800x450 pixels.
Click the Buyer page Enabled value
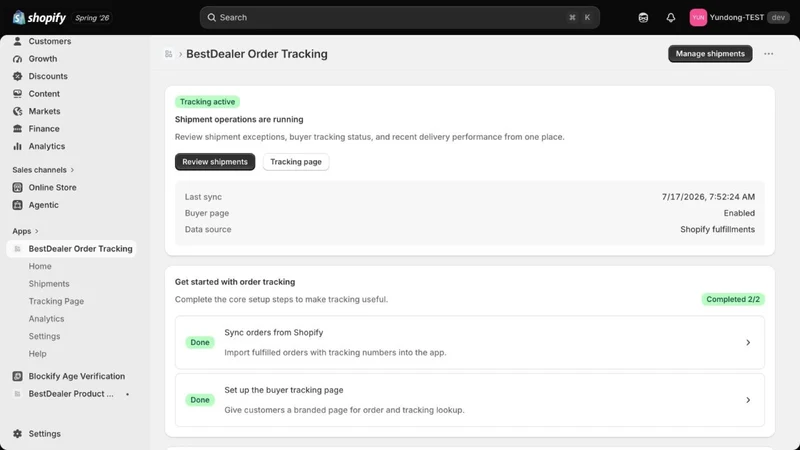[739, 213]
